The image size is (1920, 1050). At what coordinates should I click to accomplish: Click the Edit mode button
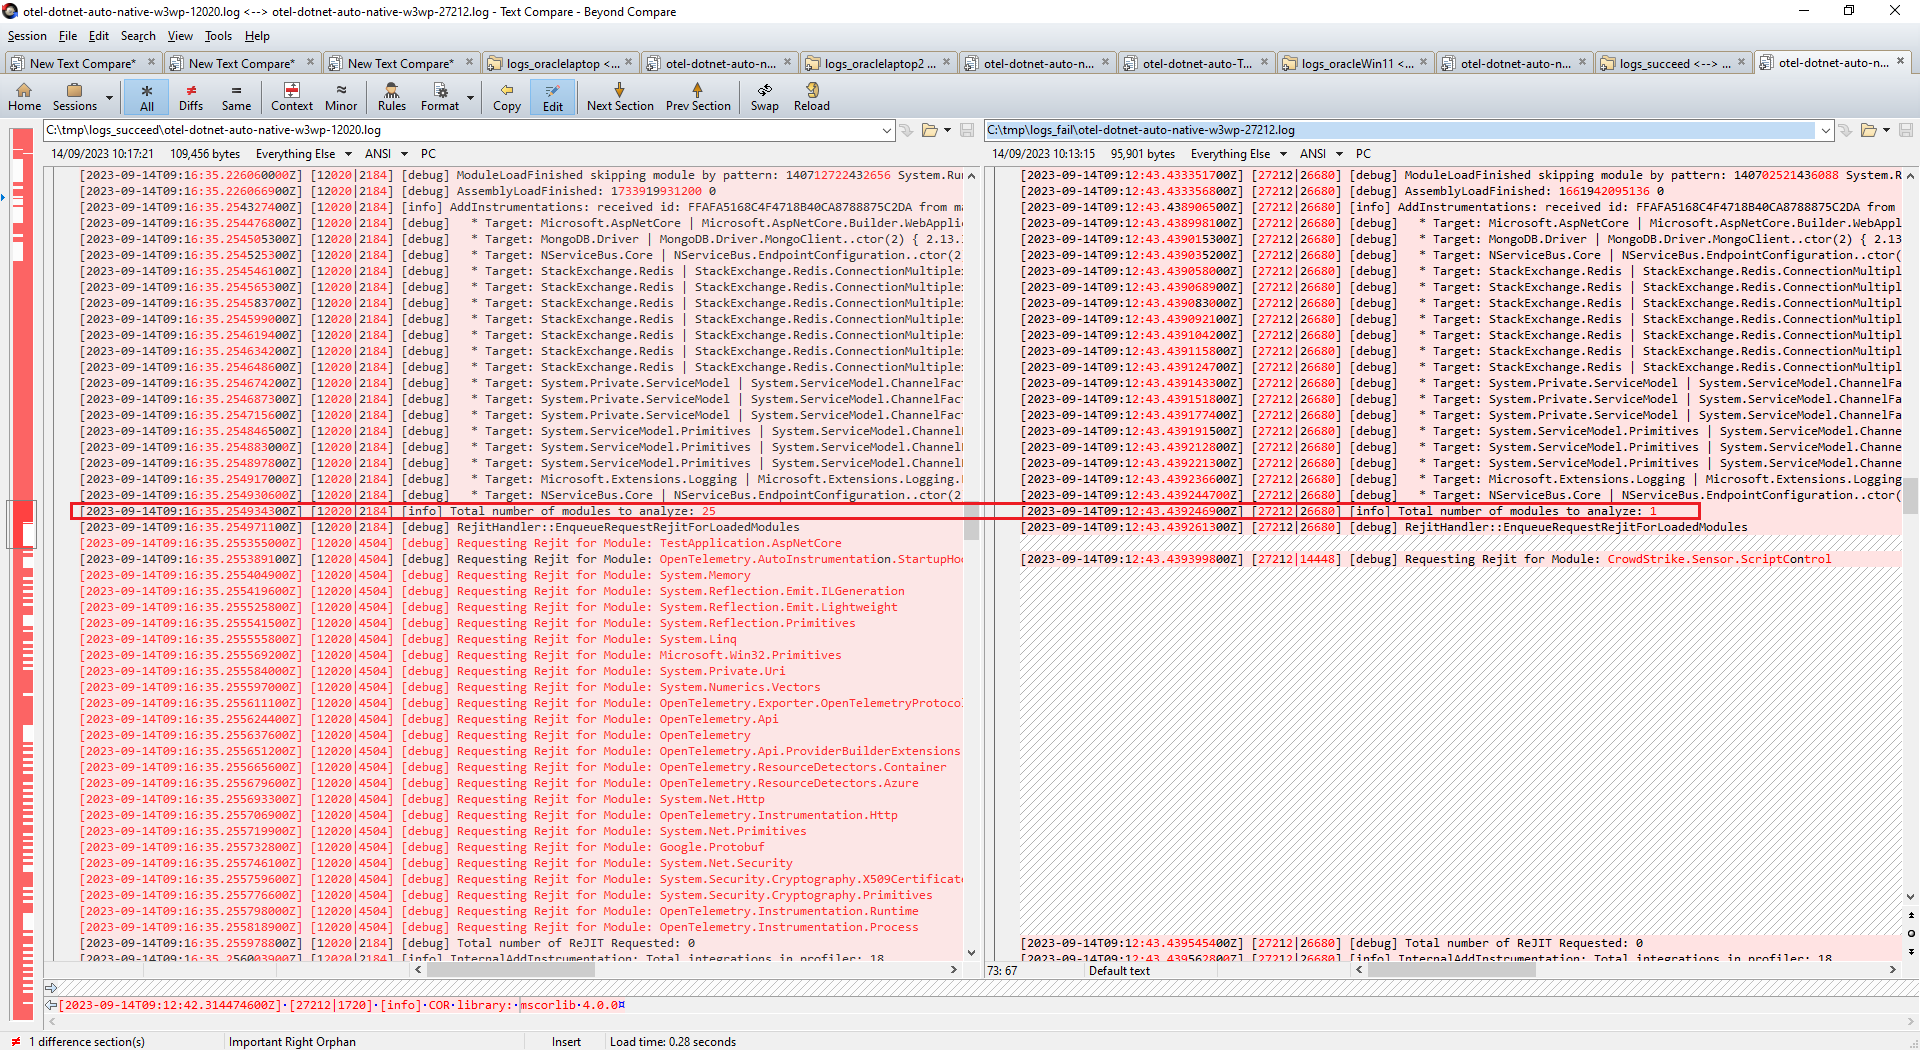(552, 97)
